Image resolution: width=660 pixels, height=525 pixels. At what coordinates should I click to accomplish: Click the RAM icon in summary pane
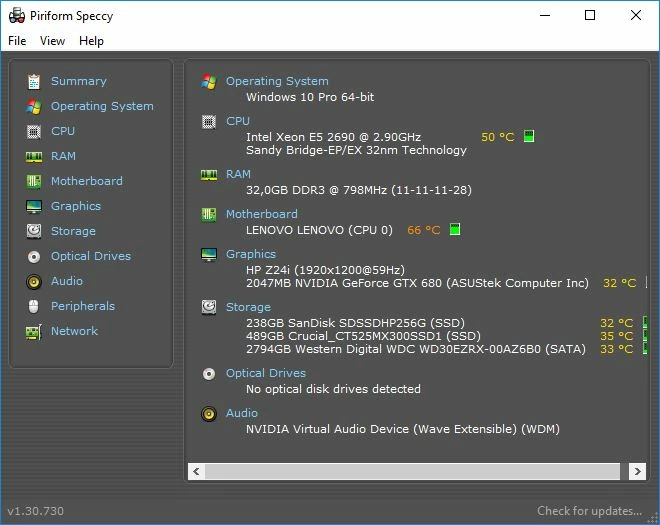209,175
